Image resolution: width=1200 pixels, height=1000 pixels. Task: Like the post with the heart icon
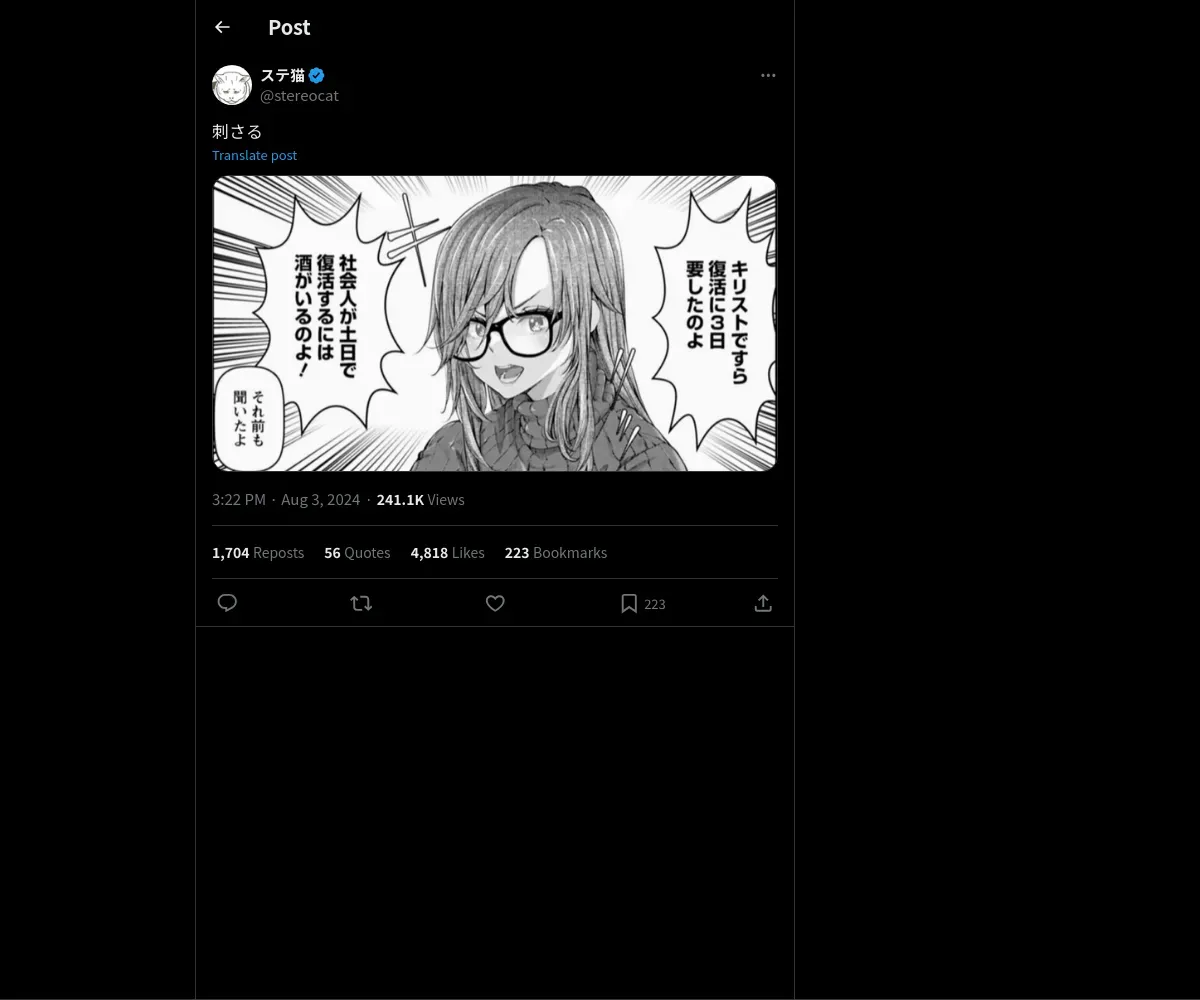click(495, 603)
